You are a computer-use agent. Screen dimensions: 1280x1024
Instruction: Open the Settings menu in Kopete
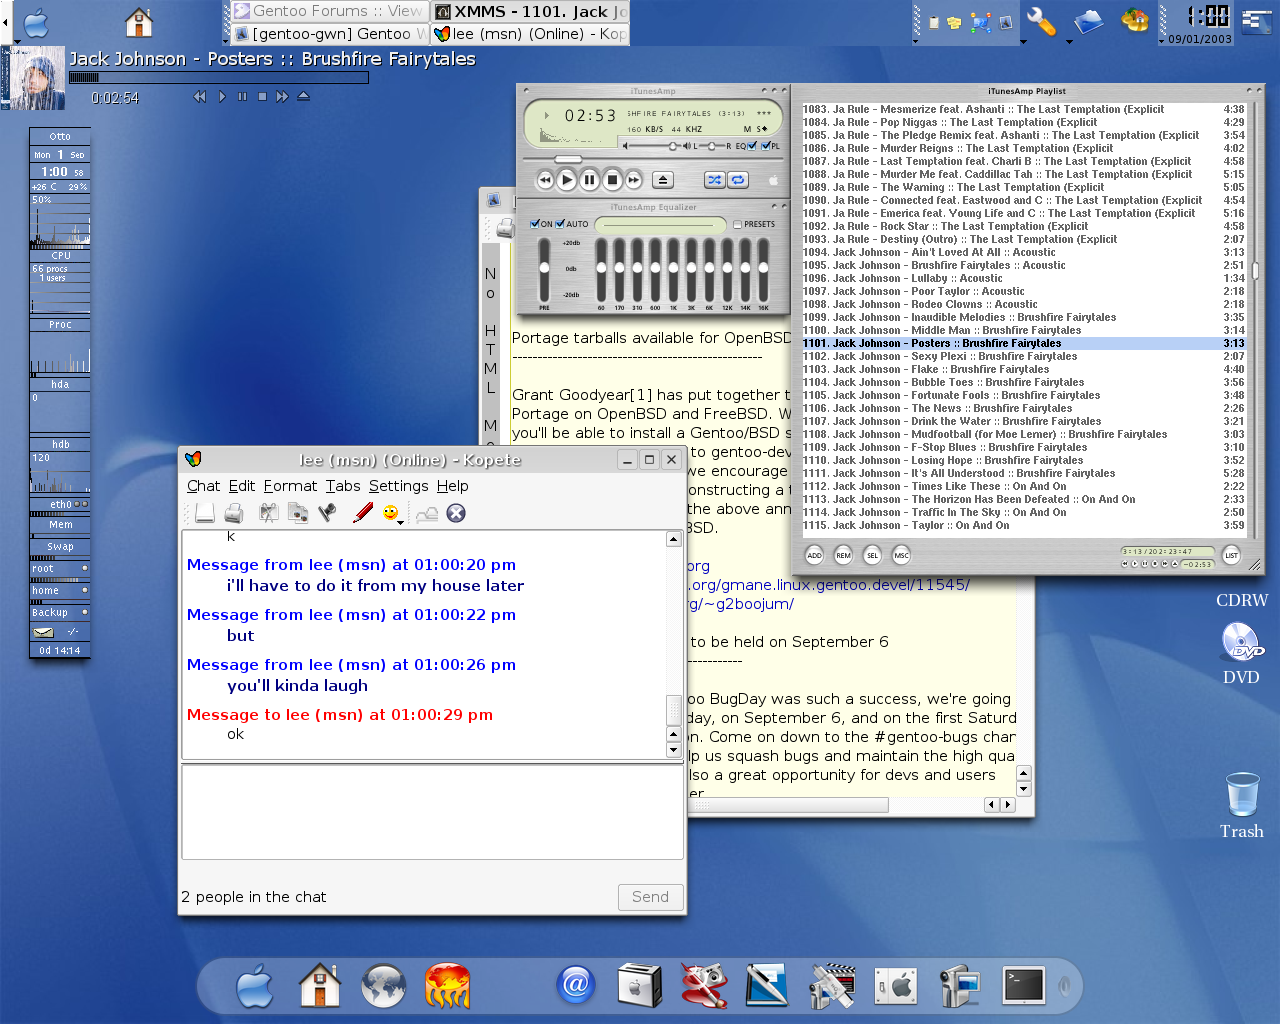398,486
